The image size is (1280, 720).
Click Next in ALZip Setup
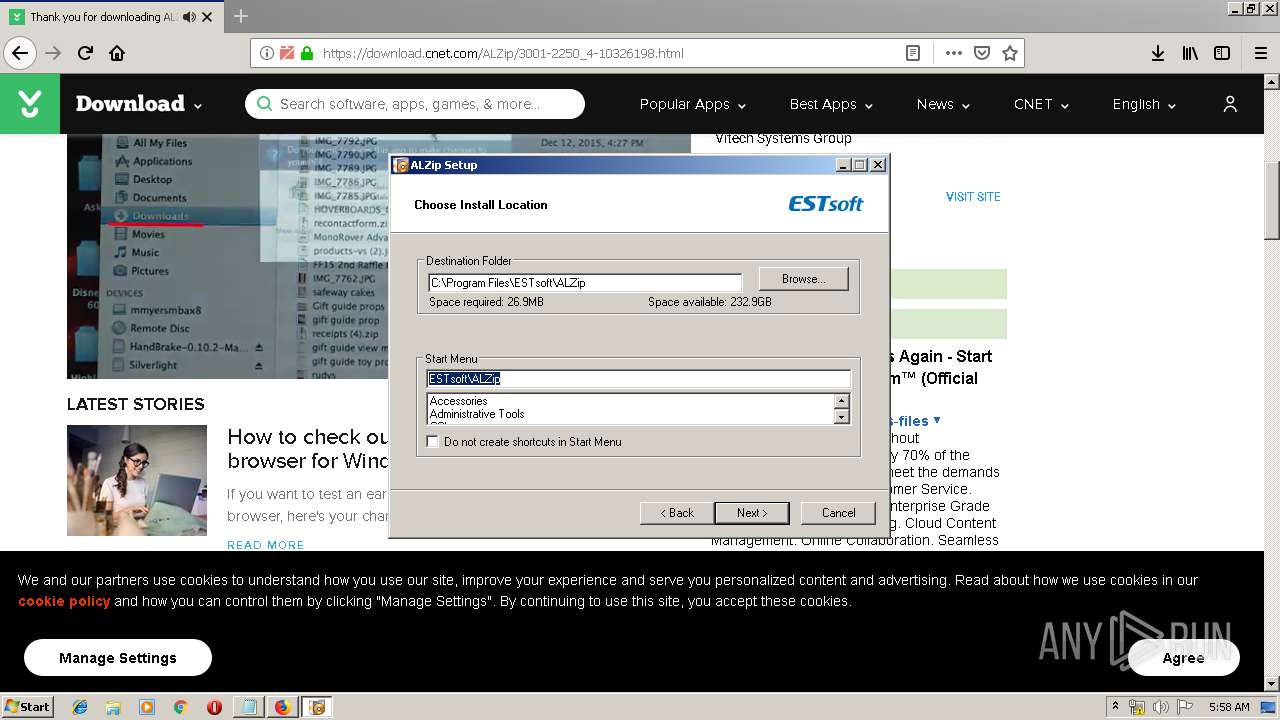click(x=752, y=513)
